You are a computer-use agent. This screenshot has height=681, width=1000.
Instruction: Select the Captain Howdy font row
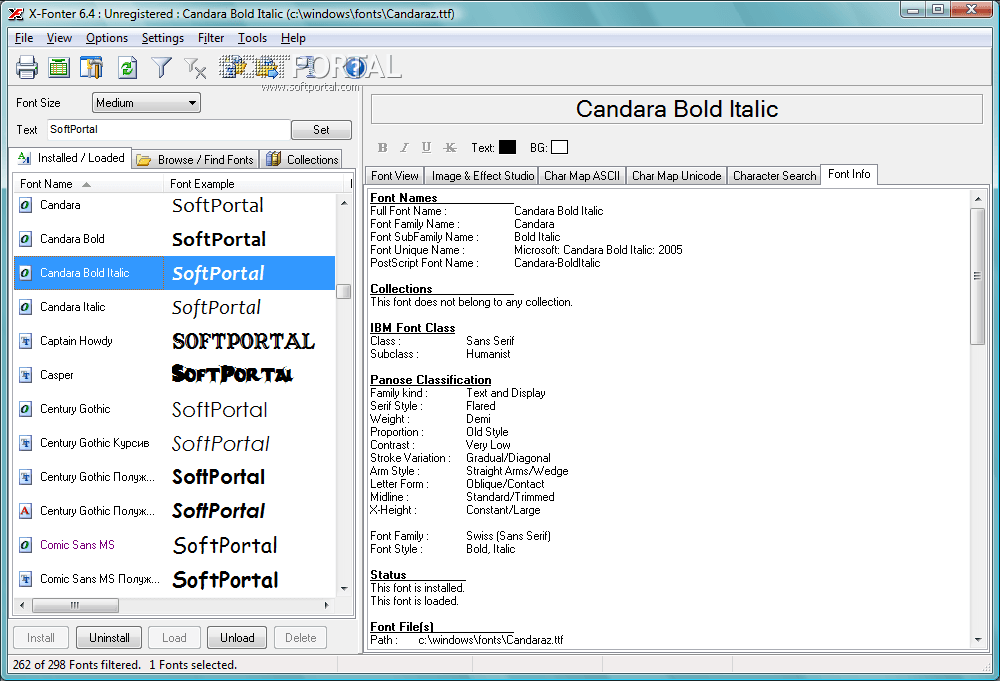(174, 341)
